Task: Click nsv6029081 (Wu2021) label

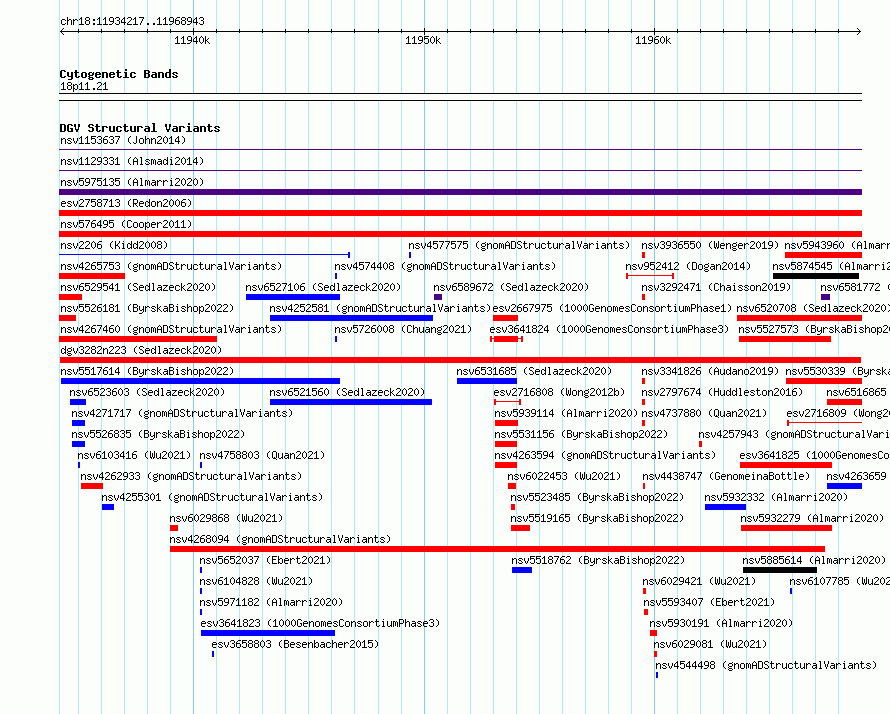Action: click(710, 644)
